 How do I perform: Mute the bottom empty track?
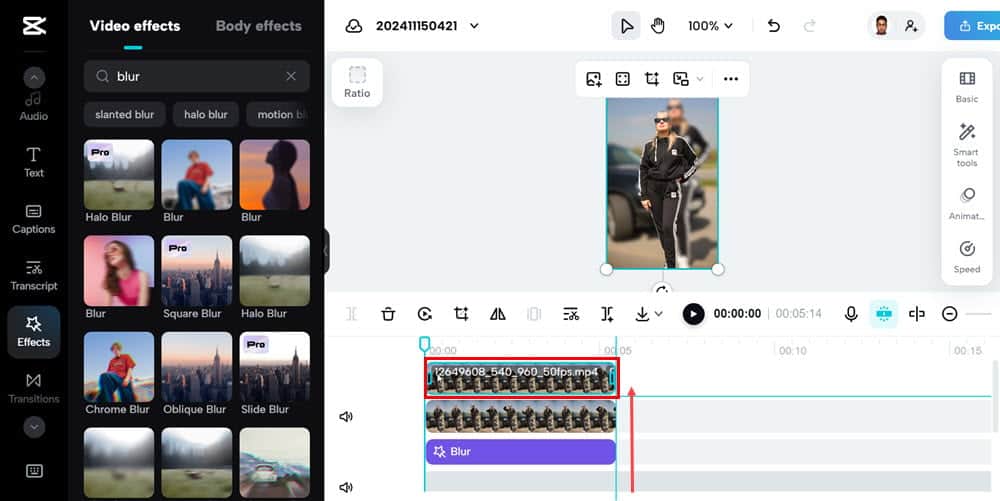coord(346,488)
